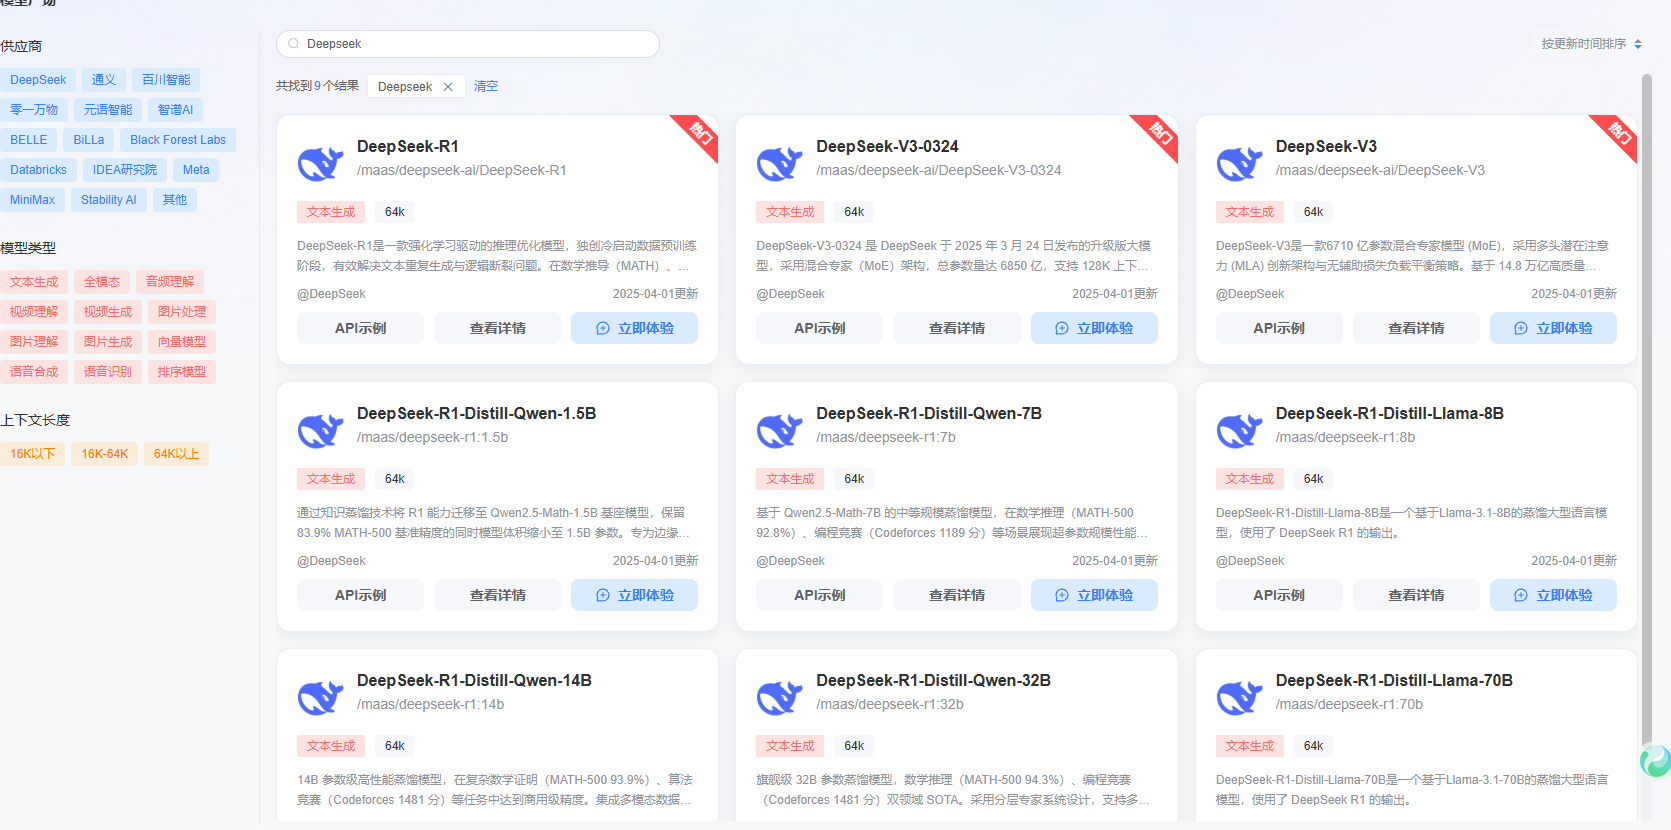
Task: Open the DeepSeek-R1-Distill-Llama-70B title
Action: point(1394,680)
